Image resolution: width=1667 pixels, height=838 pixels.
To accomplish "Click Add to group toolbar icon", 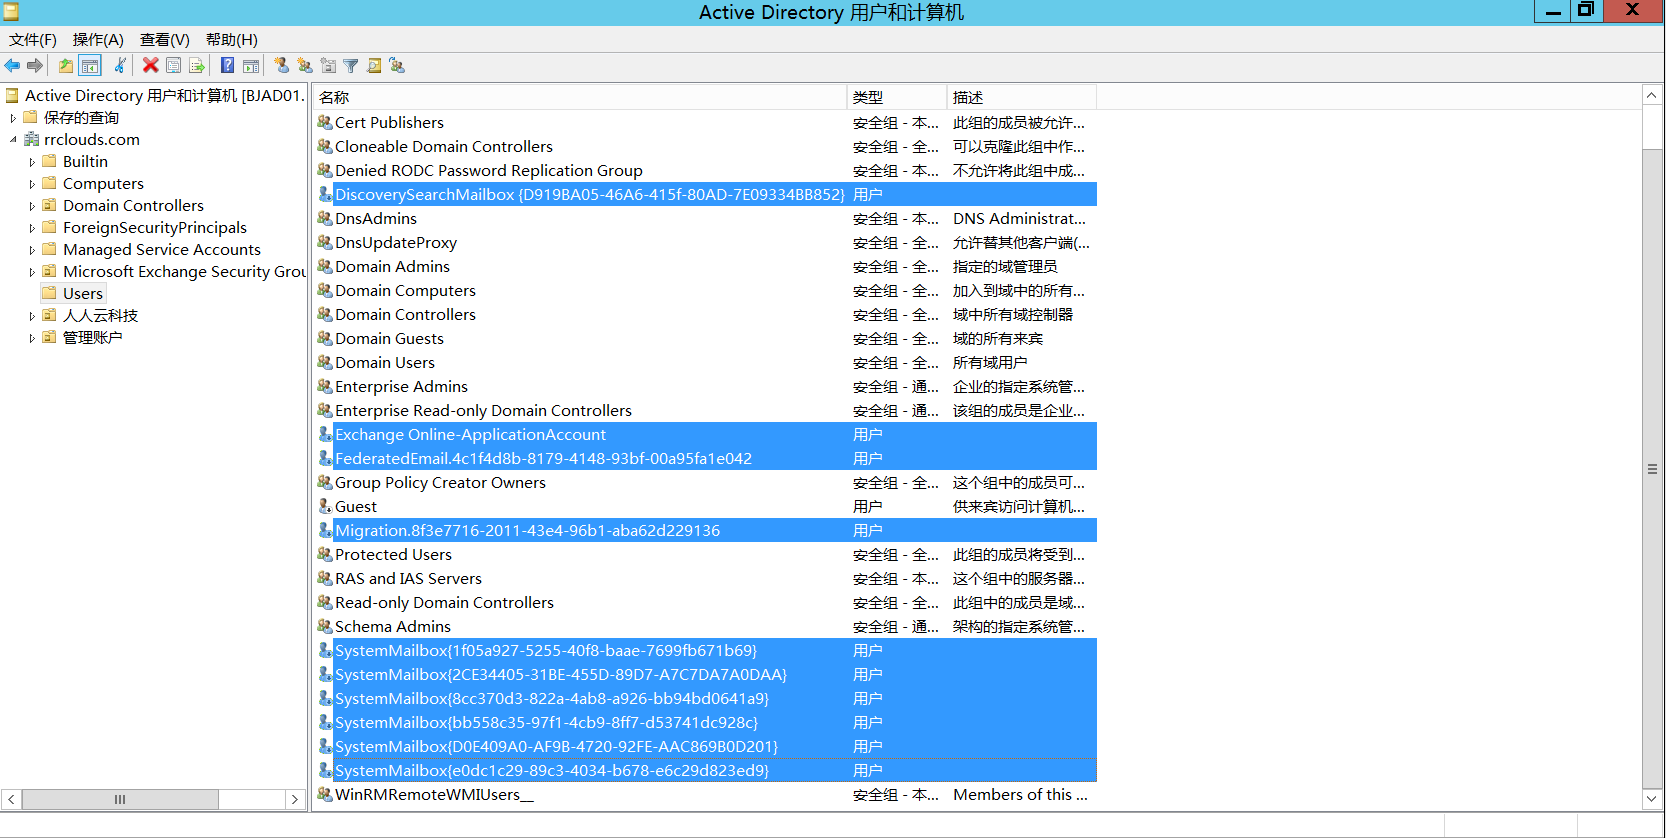I will (397, 66).
